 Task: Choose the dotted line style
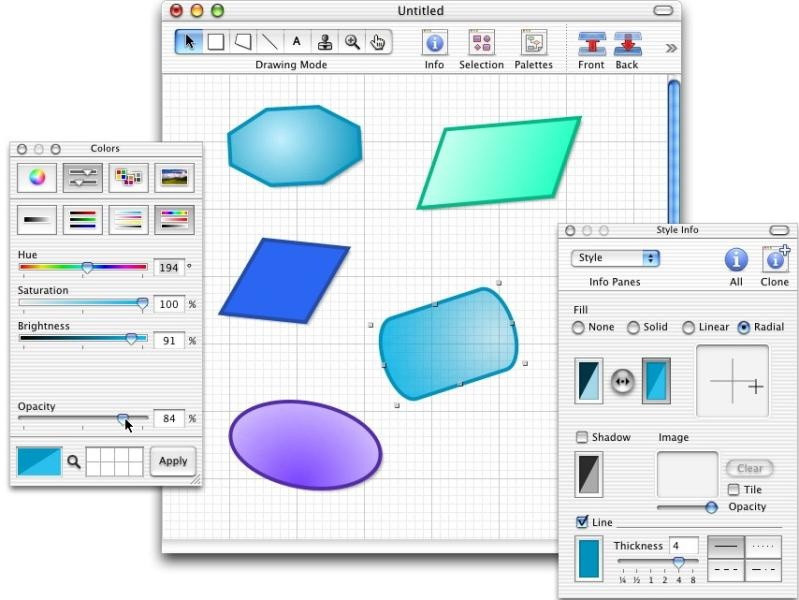[x=763, y=547]
